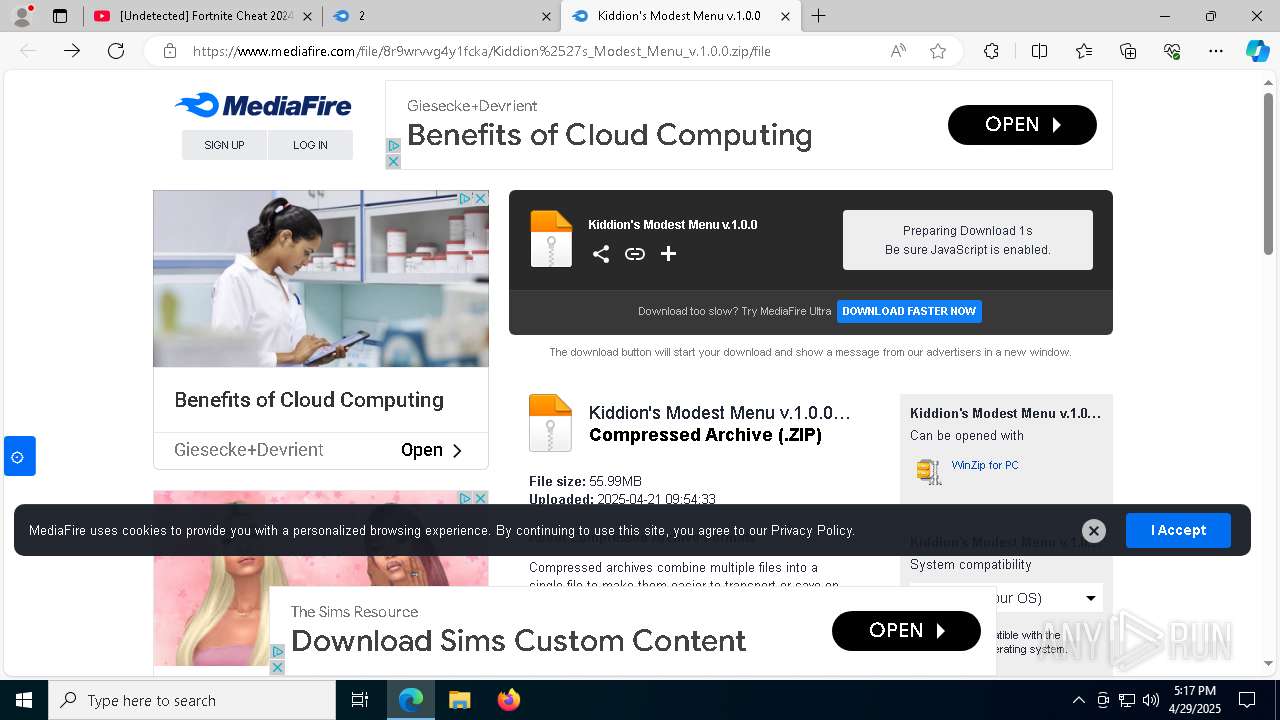Close the Kiddion's Modest Menu tab

pyautogui.click(x=785, y=16)
